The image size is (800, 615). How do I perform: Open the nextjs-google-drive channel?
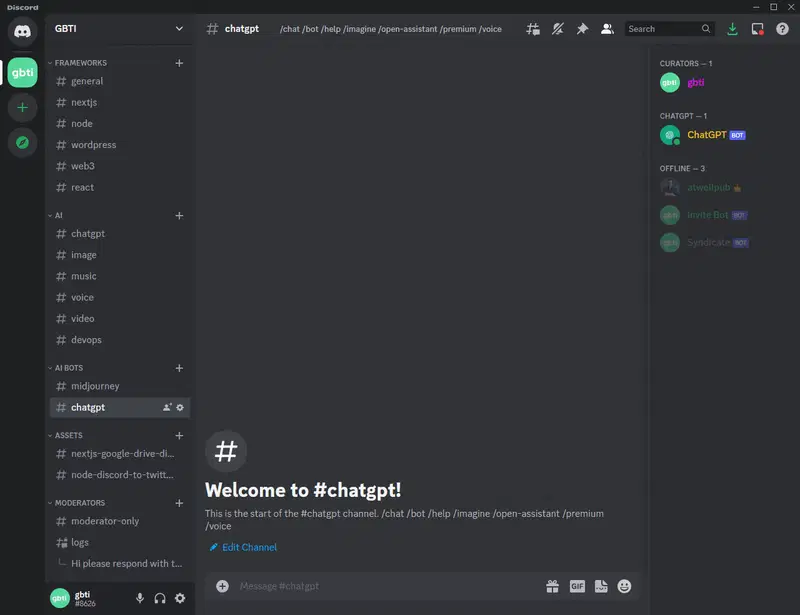120,454
